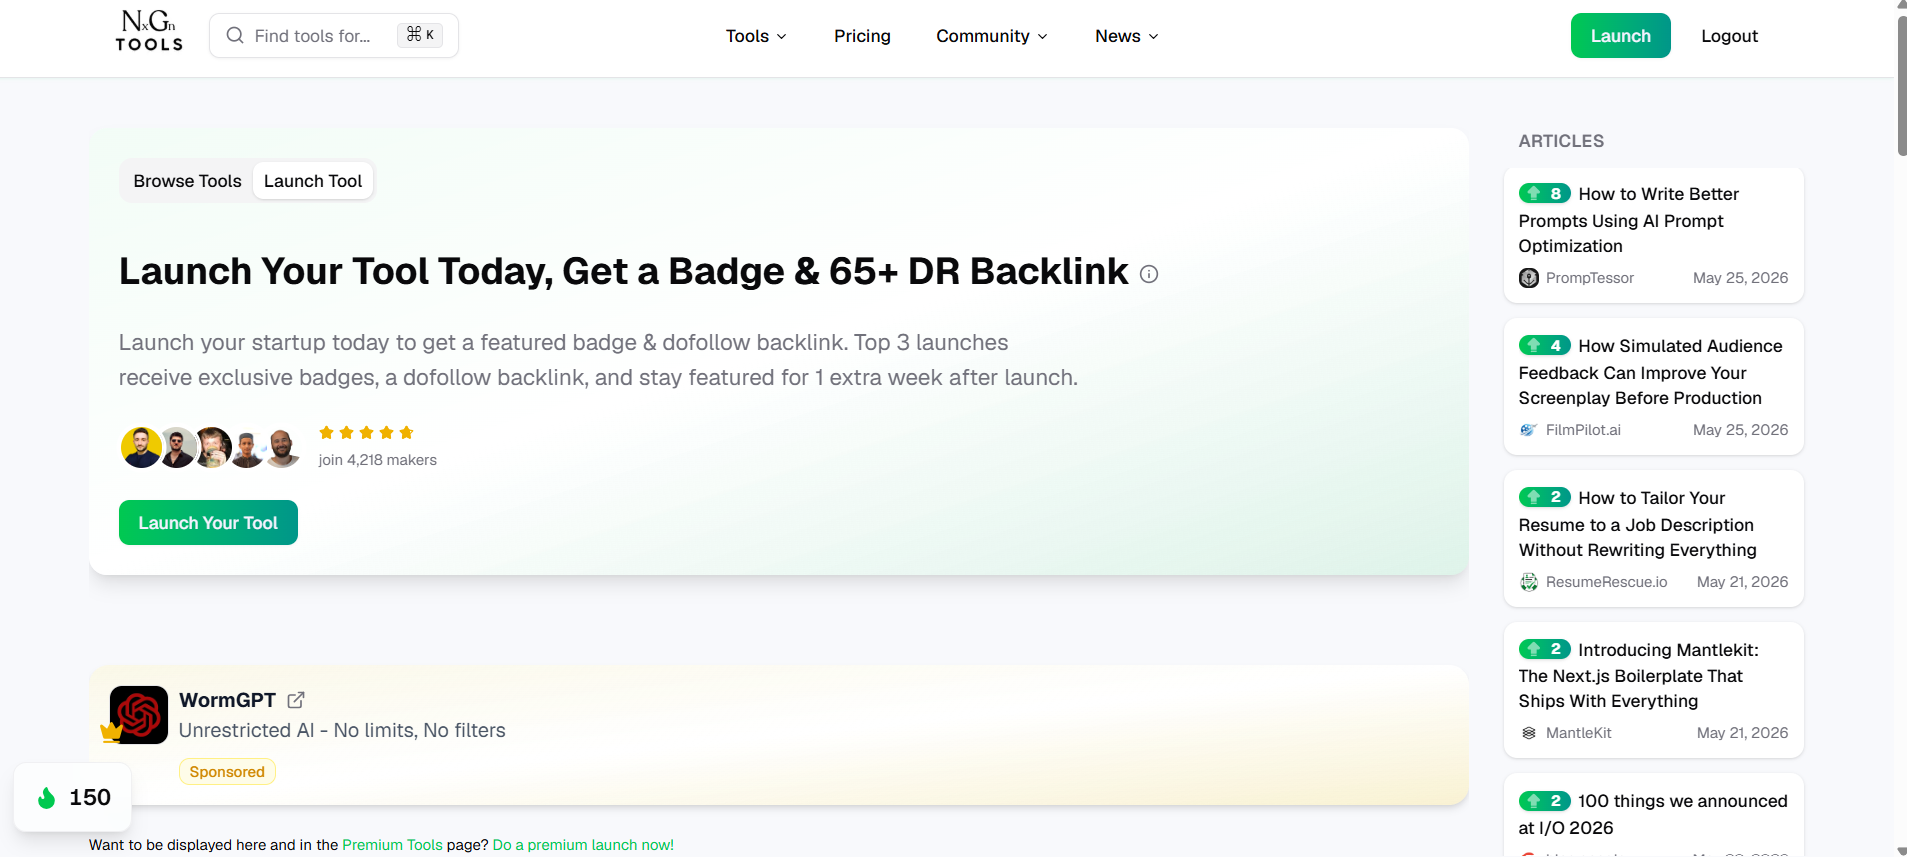Open the 100 things we announced article
Image resolution: width=1907 pixels, height=857 pixels.
click(1652, 814)
